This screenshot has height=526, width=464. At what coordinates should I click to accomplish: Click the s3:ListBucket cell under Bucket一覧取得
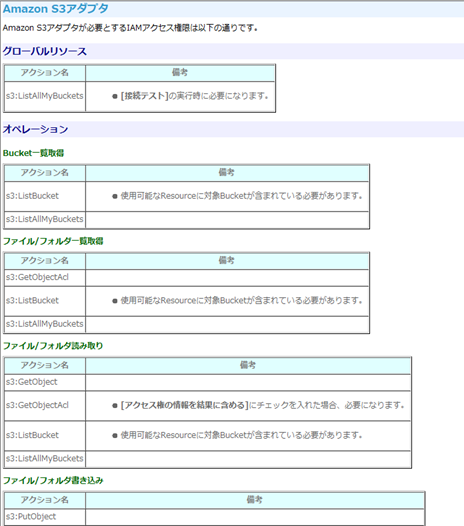click(x=45, y=196)
